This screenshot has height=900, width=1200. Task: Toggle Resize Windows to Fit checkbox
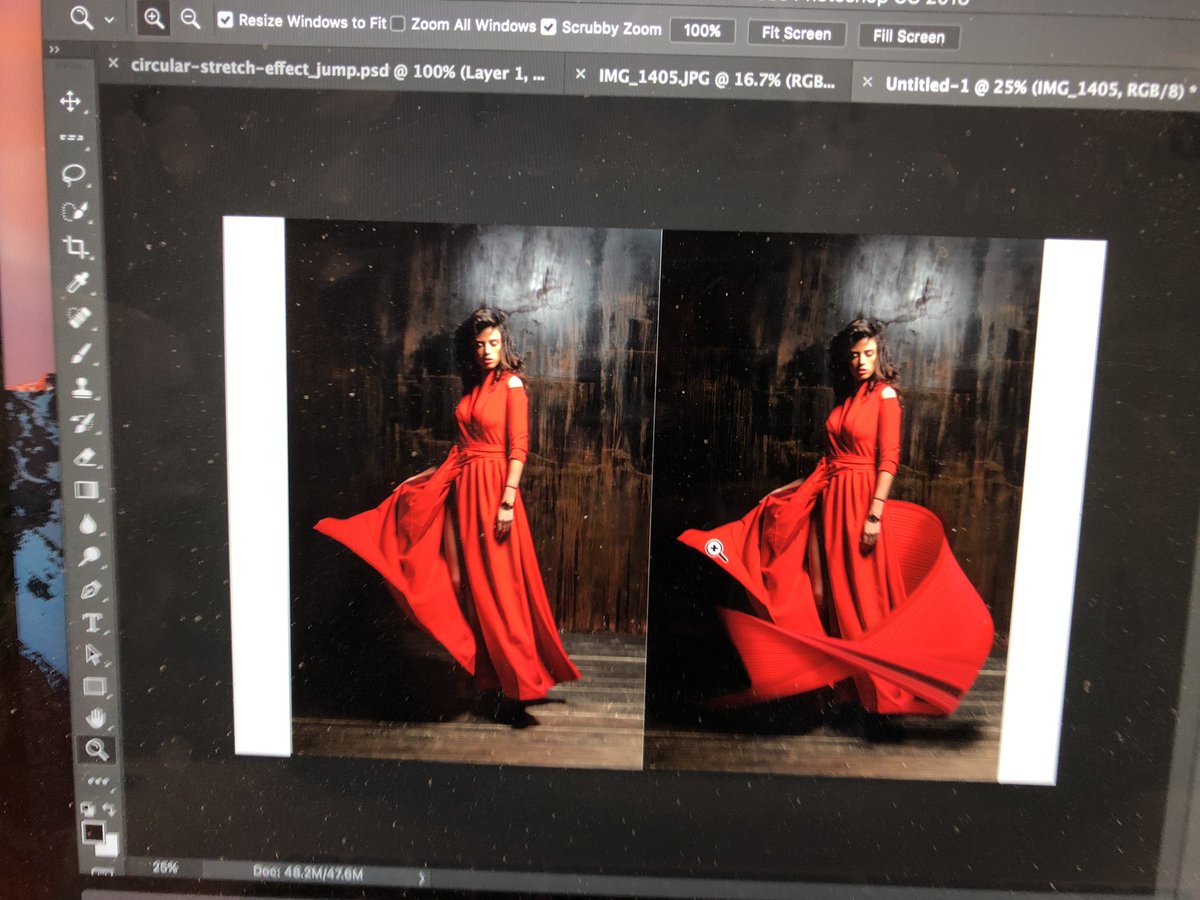click(226, 21)
